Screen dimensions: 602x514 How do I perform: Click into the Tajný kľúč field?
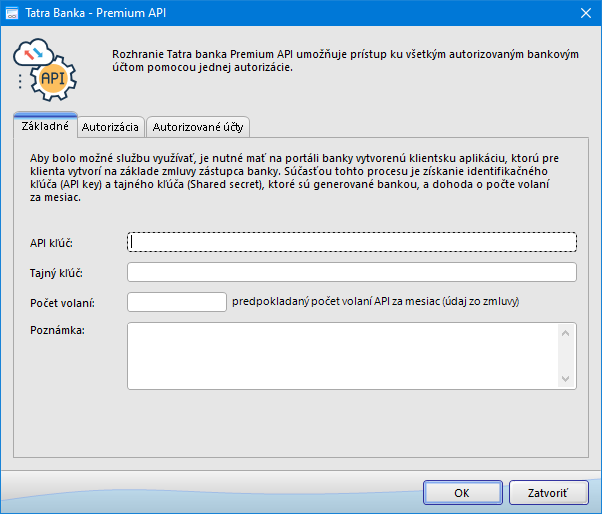352,272
